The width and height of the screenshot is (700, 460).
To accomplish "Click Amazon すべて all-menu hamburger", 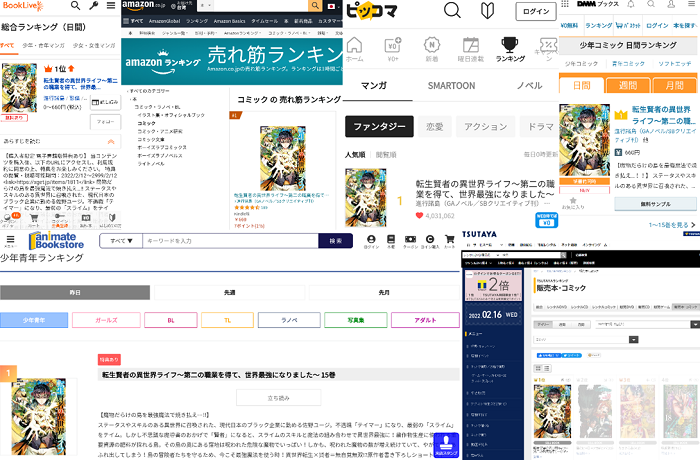I will pos(133,21).
